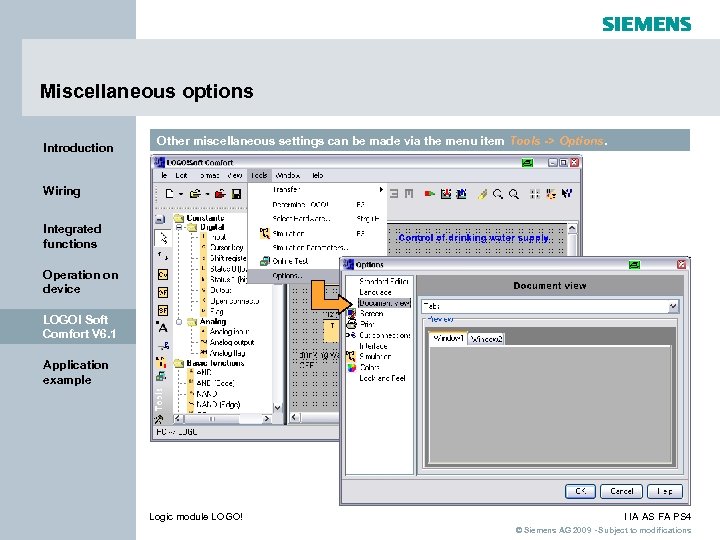Open the Tabs dropdown in Document view
The width and height of the screenshot is (720, 540).
tap(673, 306)
